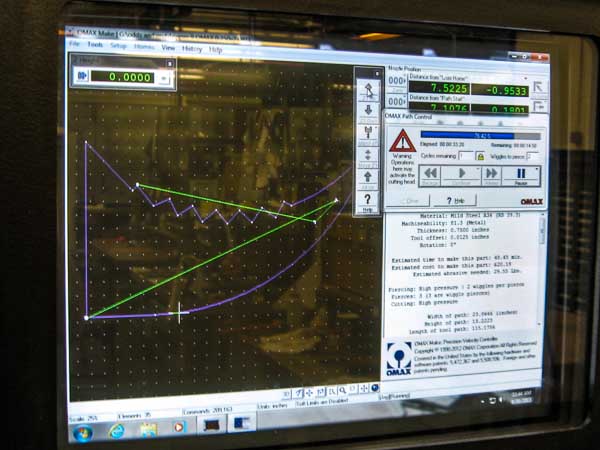Click the 7.5225 X position readout

coord(439,88)
